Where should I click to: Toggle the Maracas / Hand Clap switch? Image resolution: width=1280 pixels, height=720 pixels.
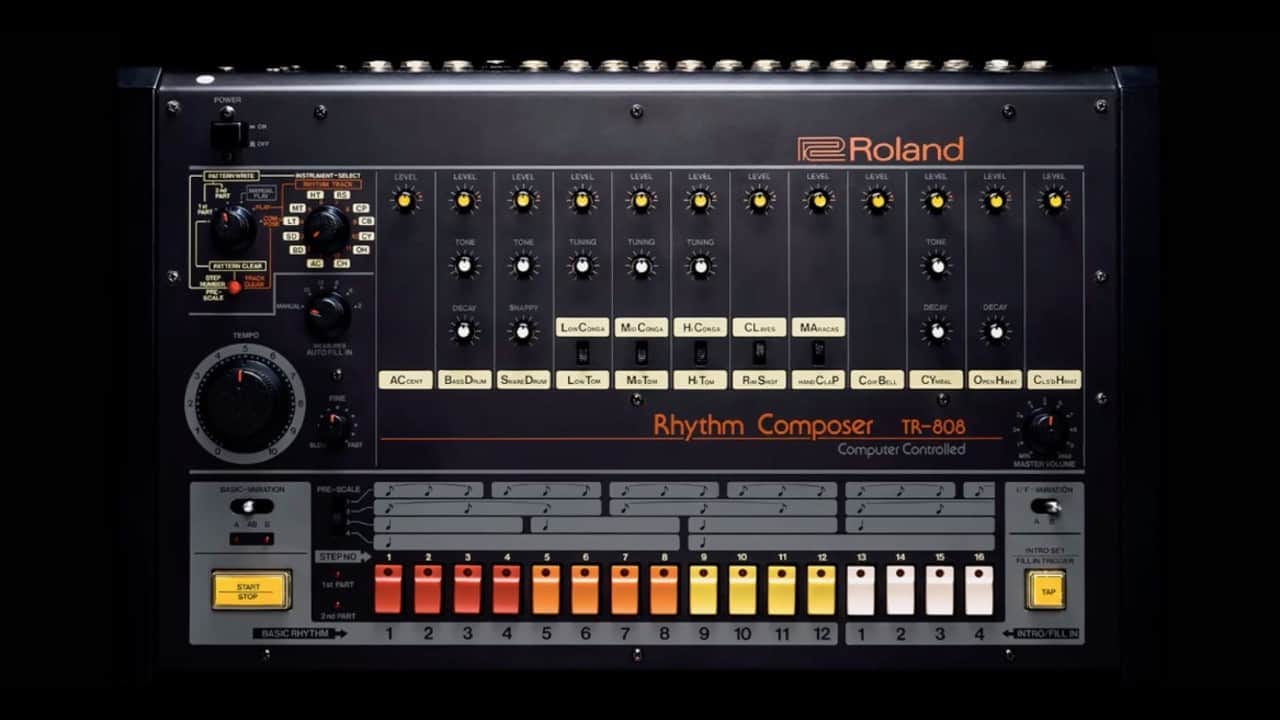pyautogui.click(x=818, y=353)
